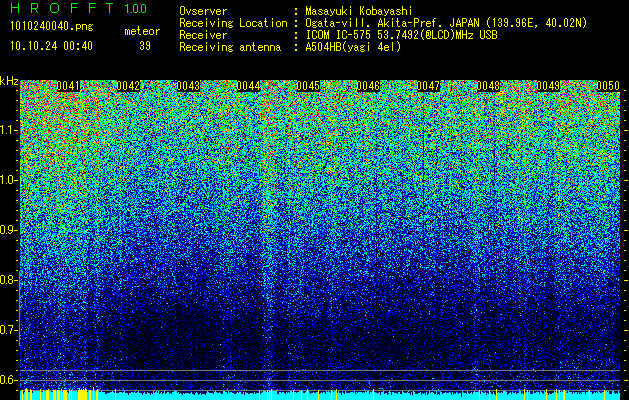The image size is (629, 400).
Task: Select the file name 1010240040.png
Action: point(52,26)
